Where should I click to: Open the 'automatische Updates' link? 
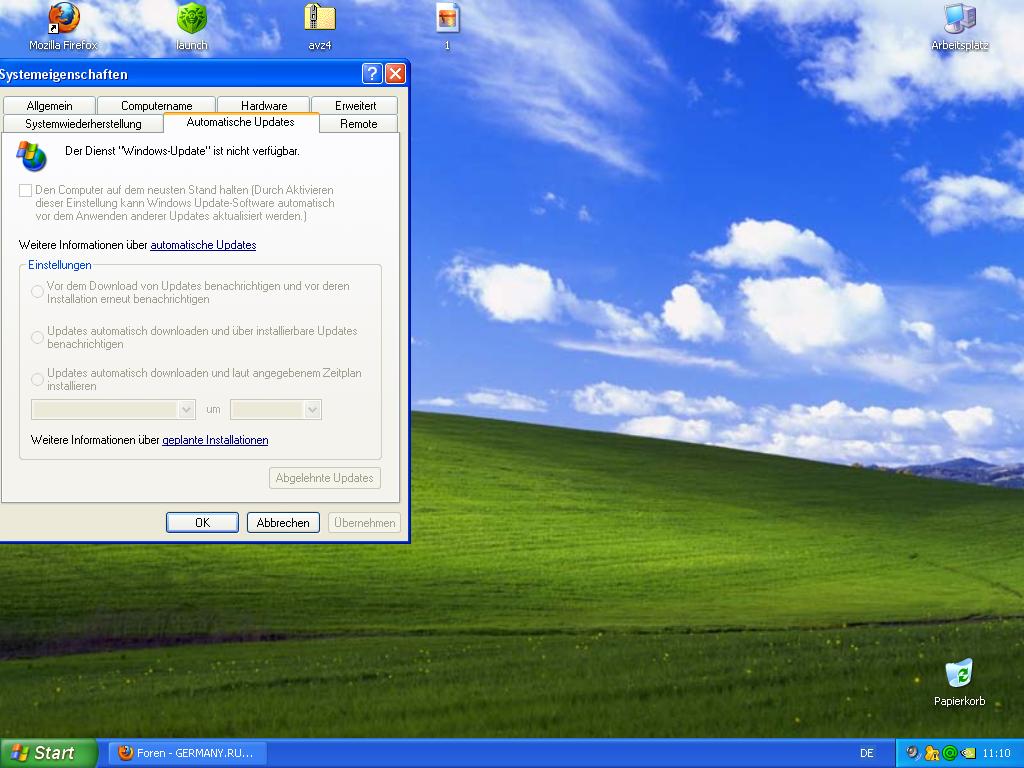point(203,245)
